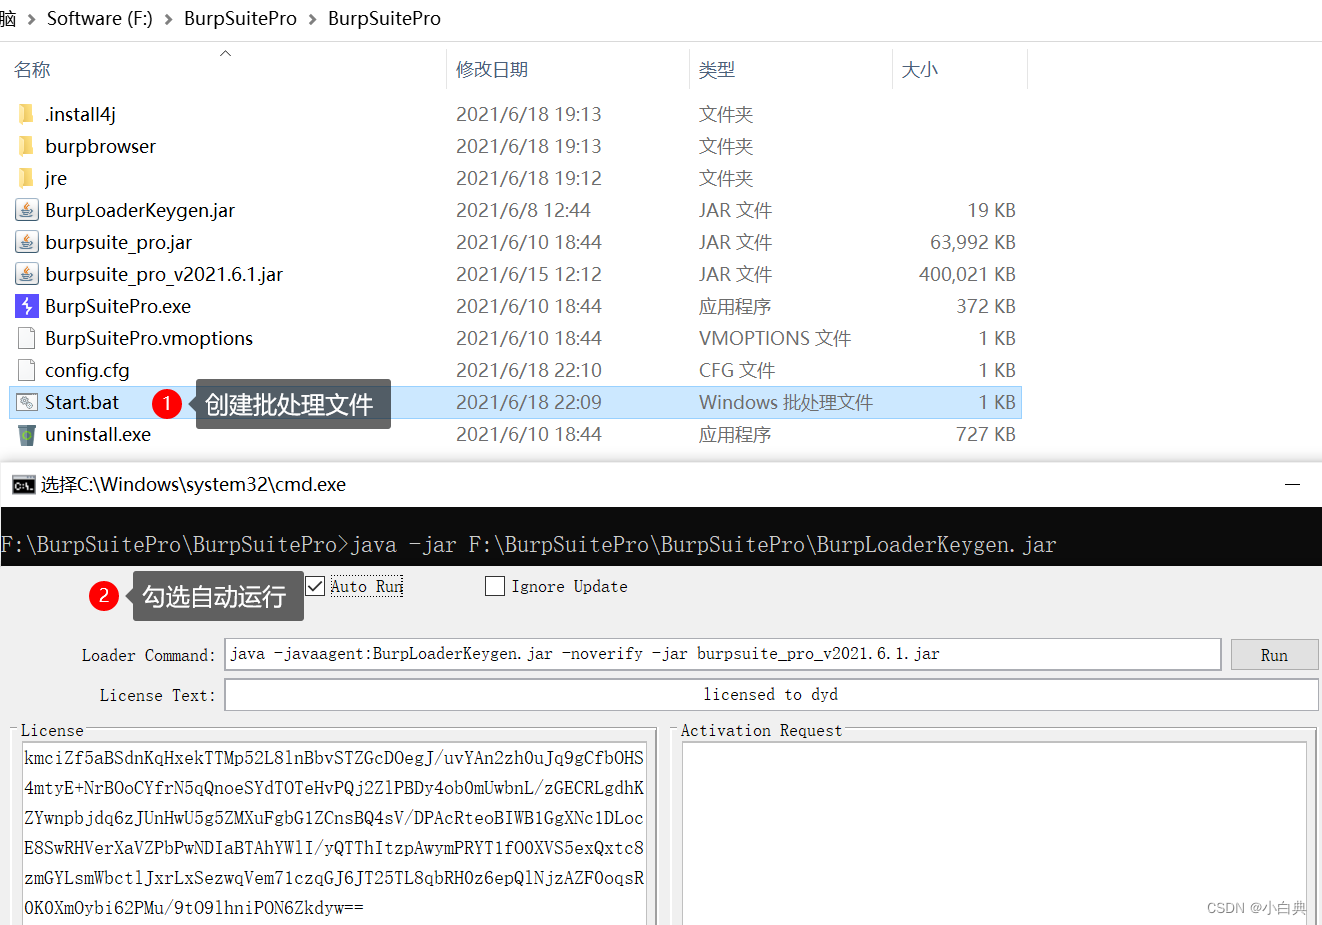Click the License Text field

(771, 694)
